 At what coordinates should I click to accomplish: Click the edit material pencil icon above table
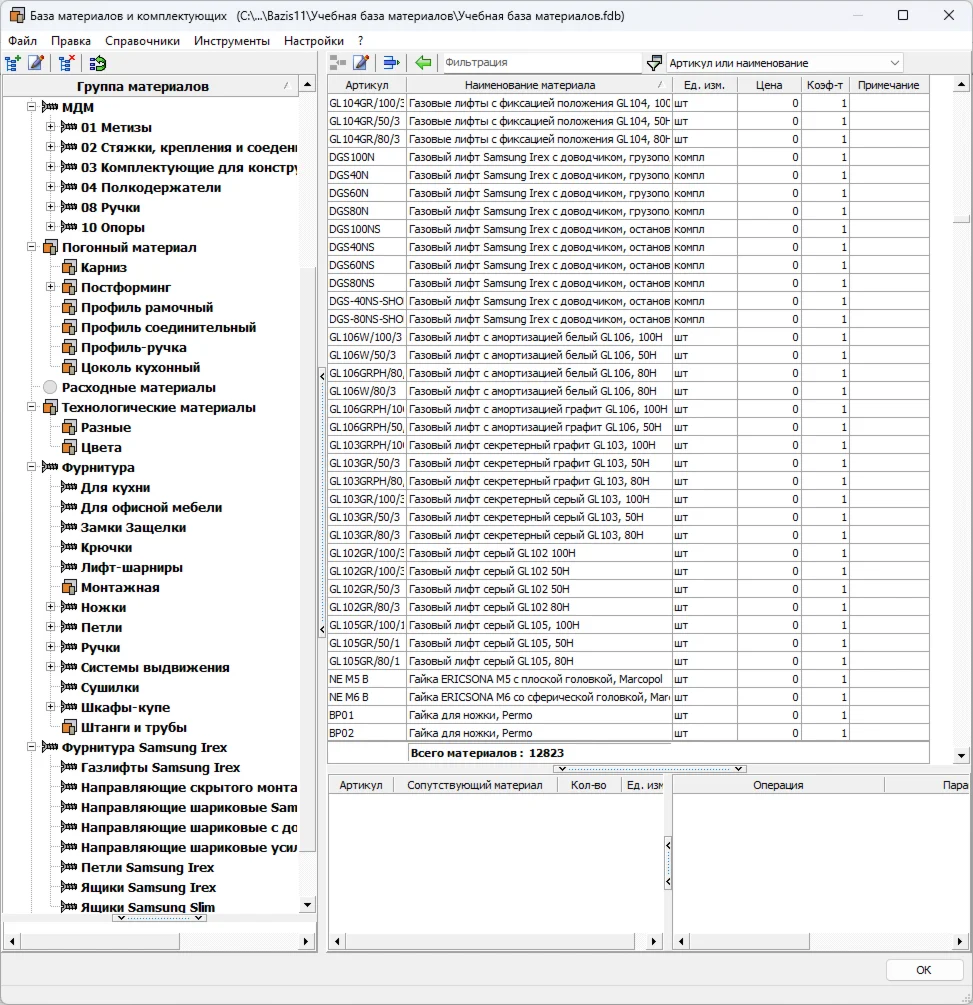coord(361,63)
